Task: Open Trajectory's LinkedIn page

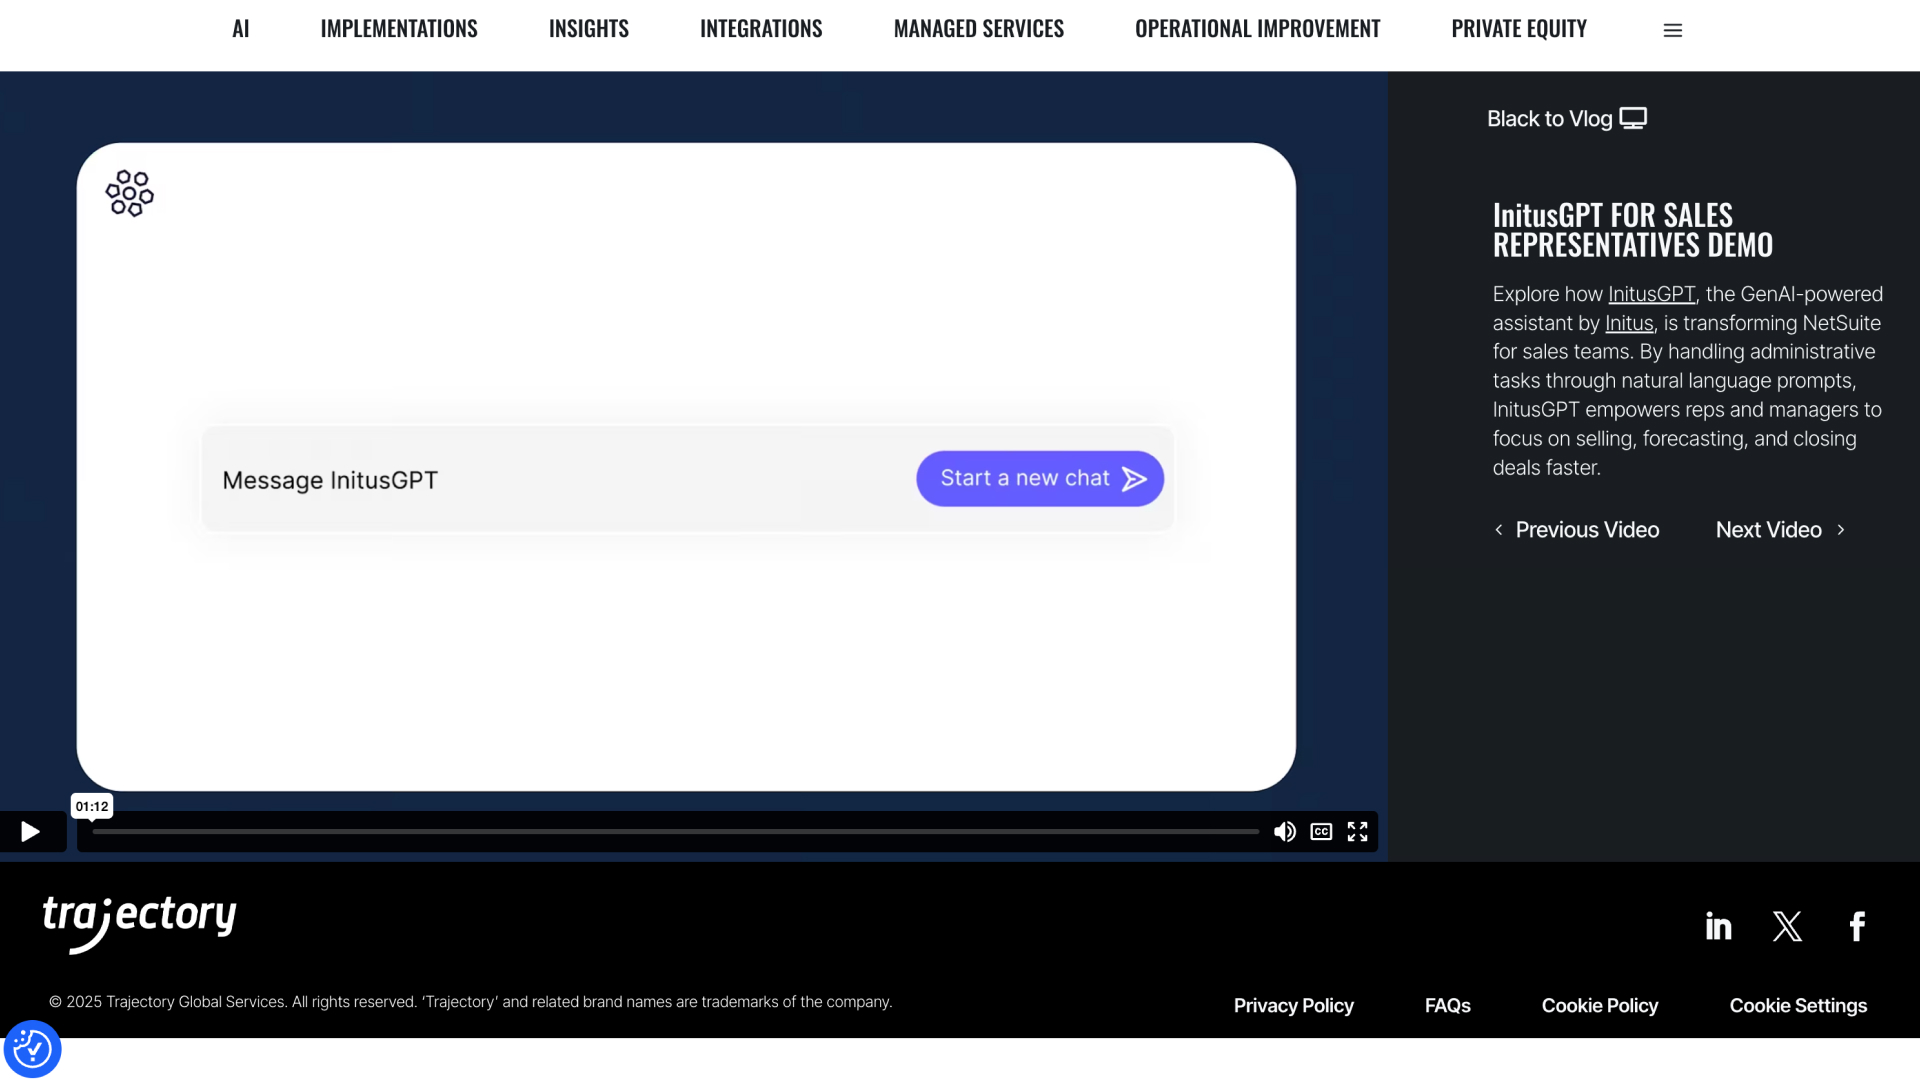Action: (x=1718, y=926)
